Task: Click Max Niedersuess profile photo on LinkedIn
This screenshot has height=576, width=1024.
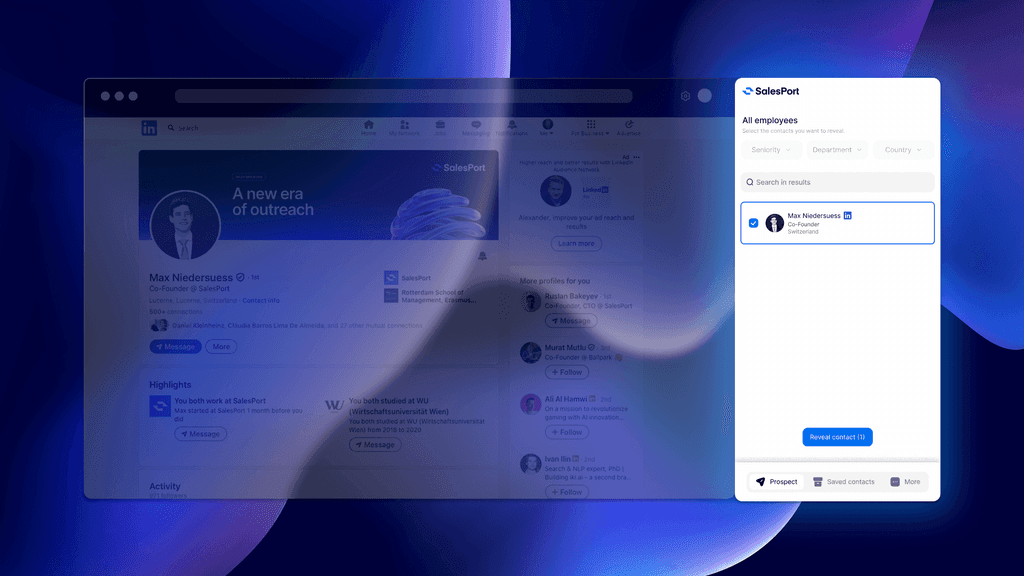Action: (x=185, y=225)
